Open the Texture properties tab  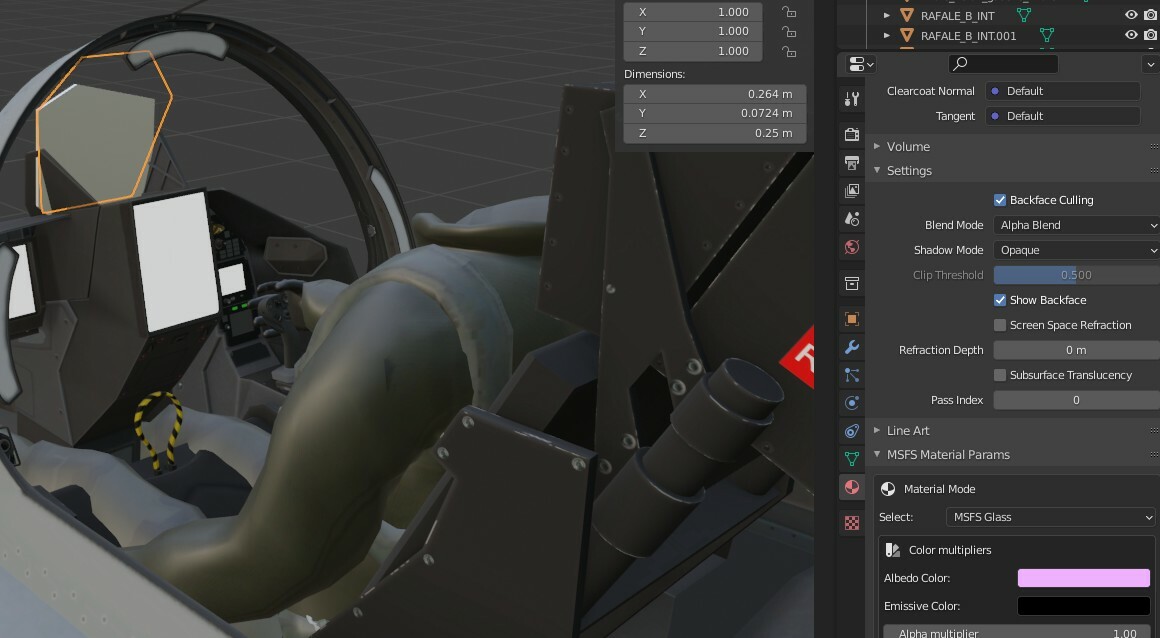[852, 523]
